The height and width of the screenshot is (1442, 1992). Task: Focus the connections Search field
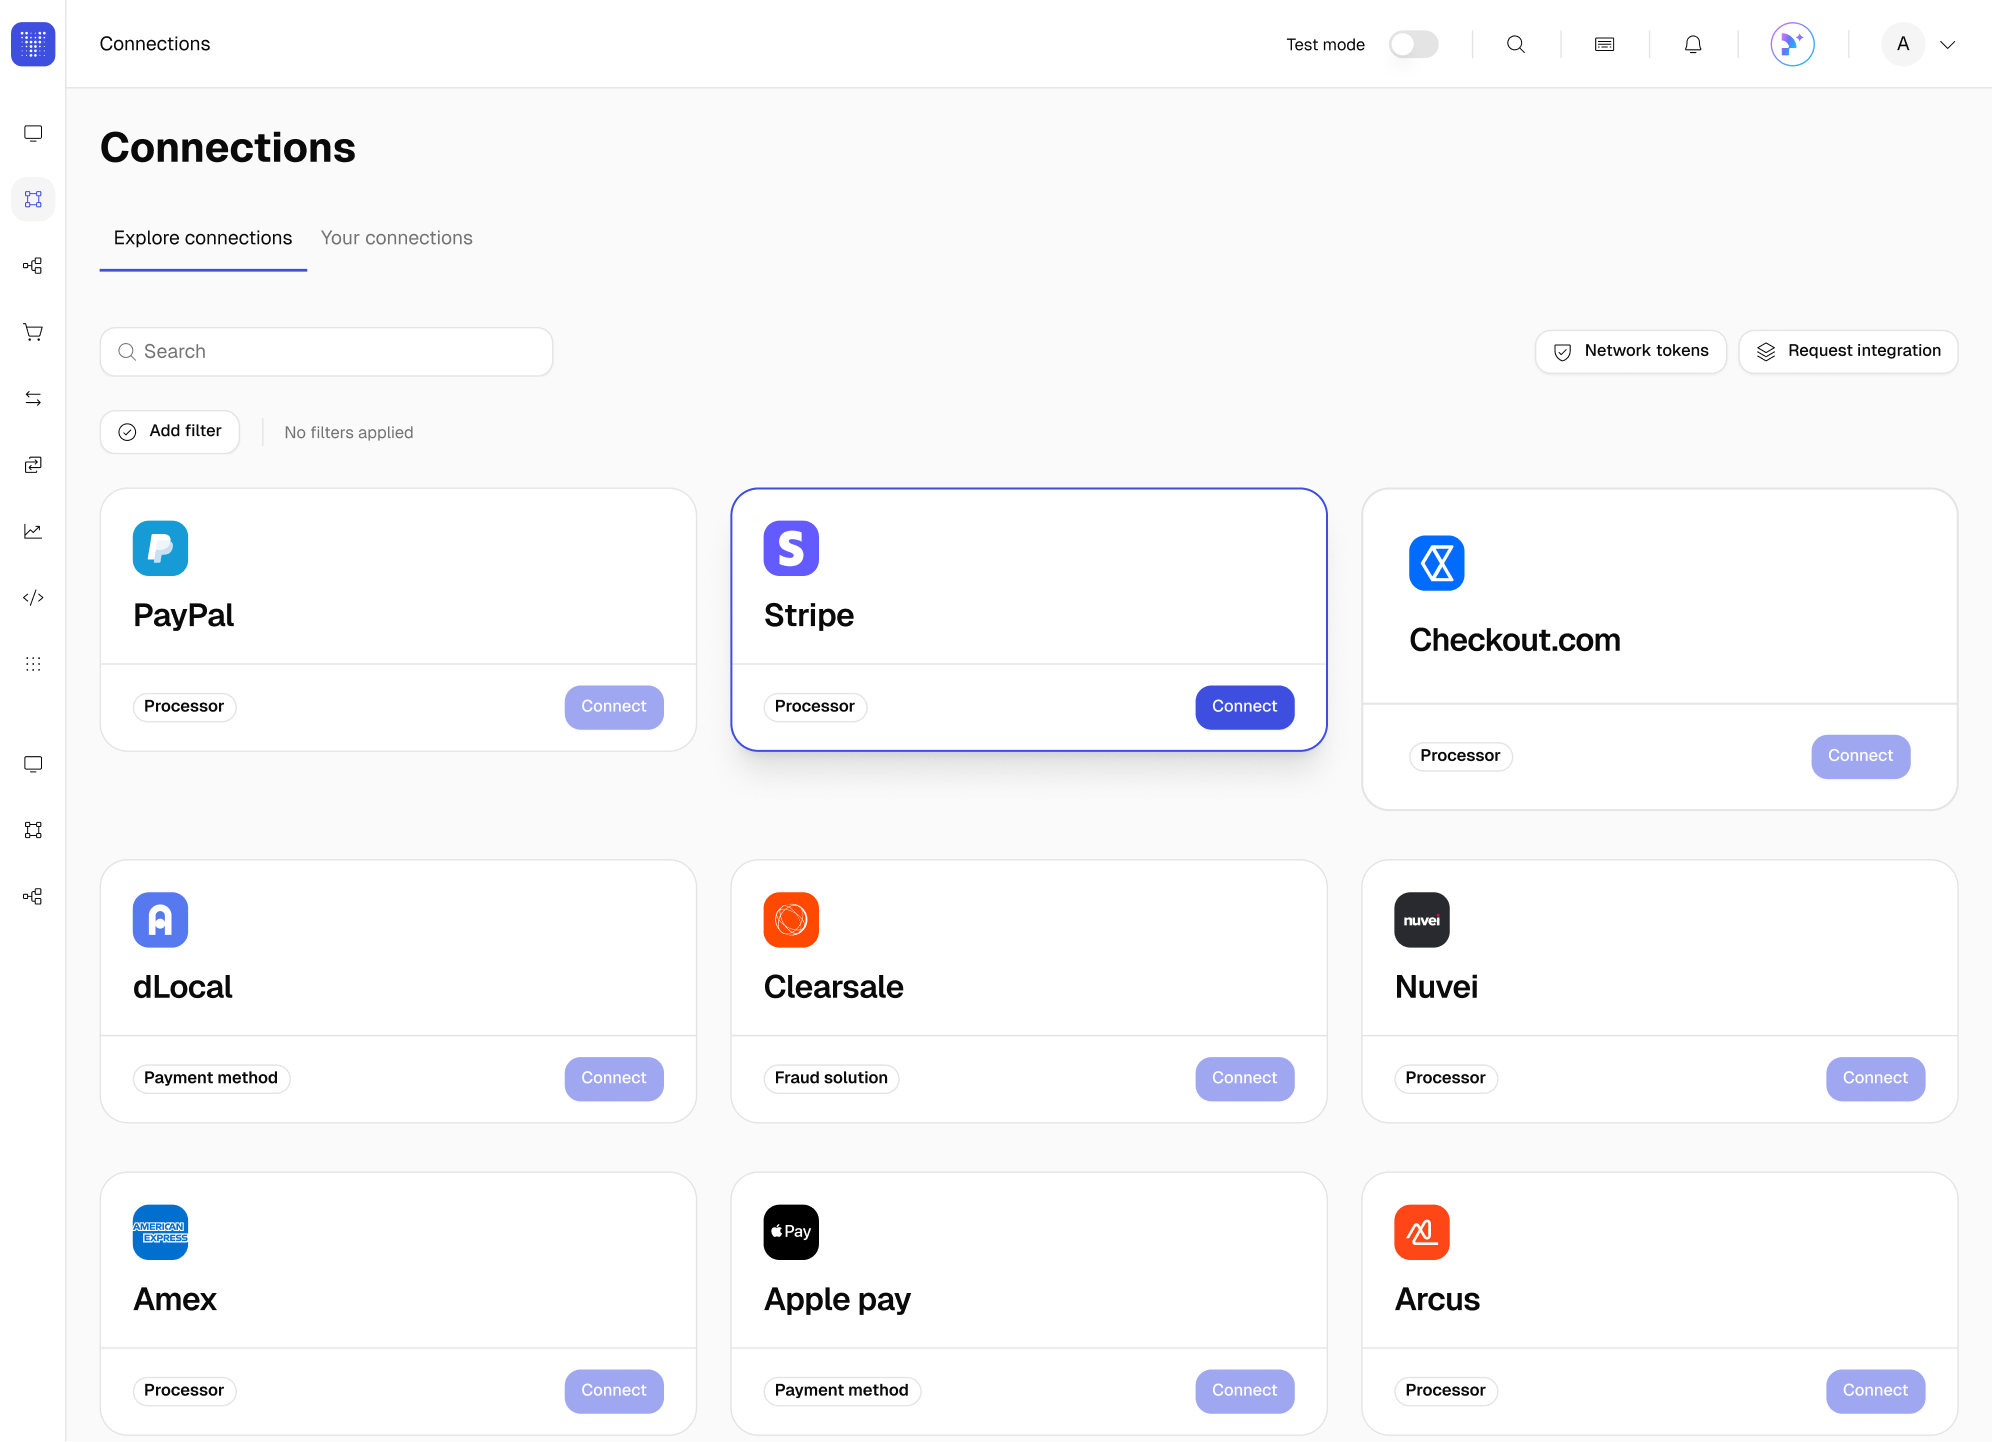[x=326, y=352]
